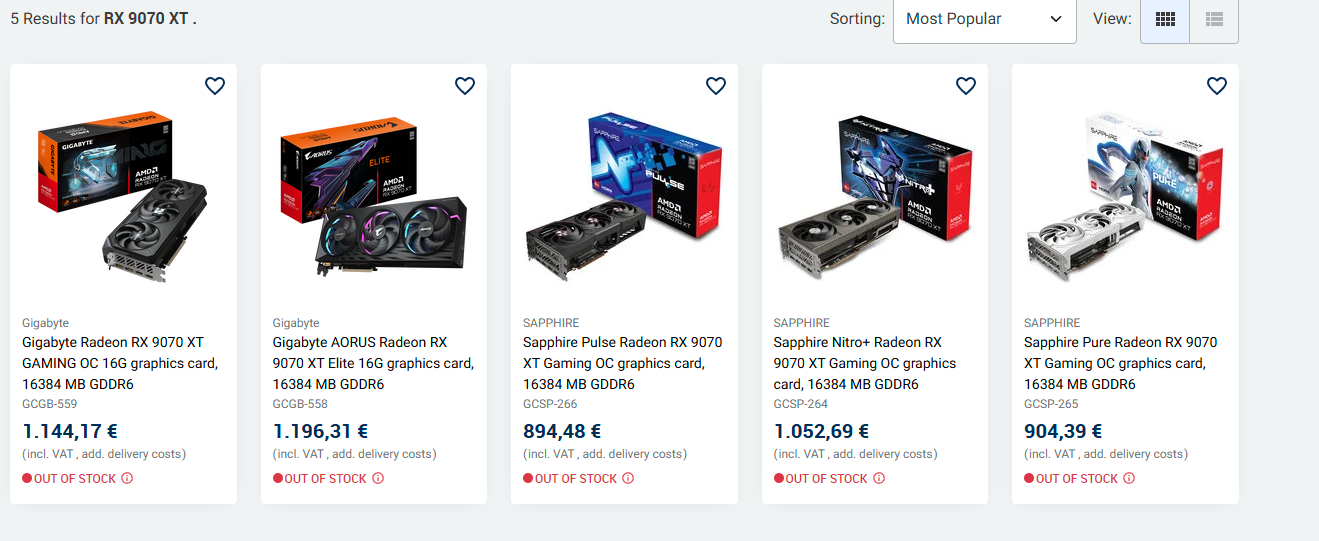Open the Most Popular sorting dropdown
This screenshot has height=541, width=1319.
984,19
